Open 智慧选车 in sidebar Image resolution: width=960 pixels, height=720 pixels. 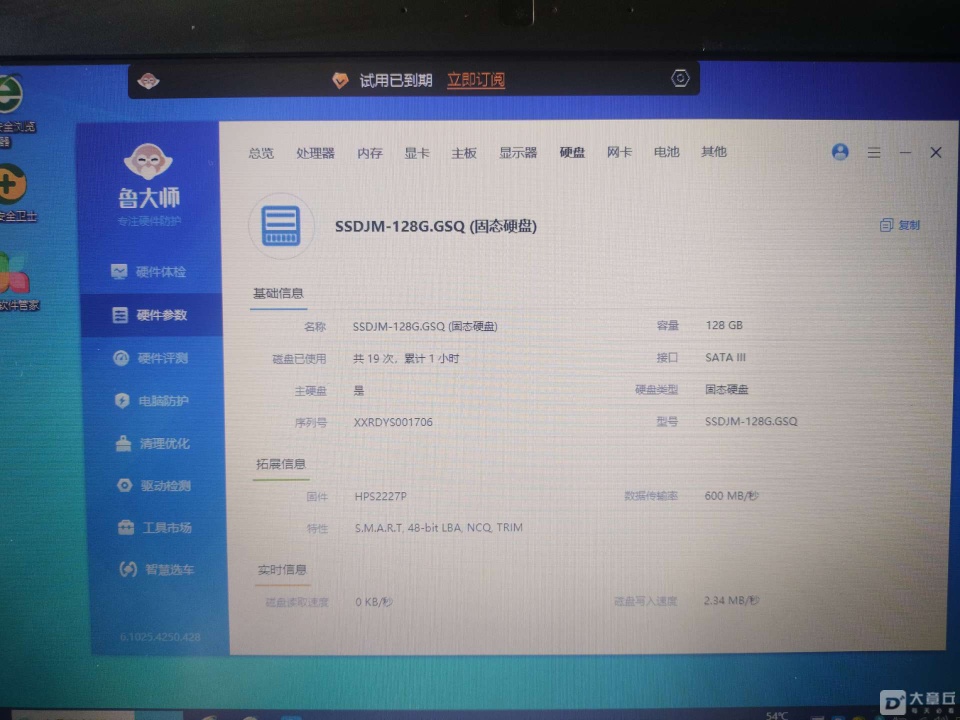pyautogui.click(x=157, y=569)
